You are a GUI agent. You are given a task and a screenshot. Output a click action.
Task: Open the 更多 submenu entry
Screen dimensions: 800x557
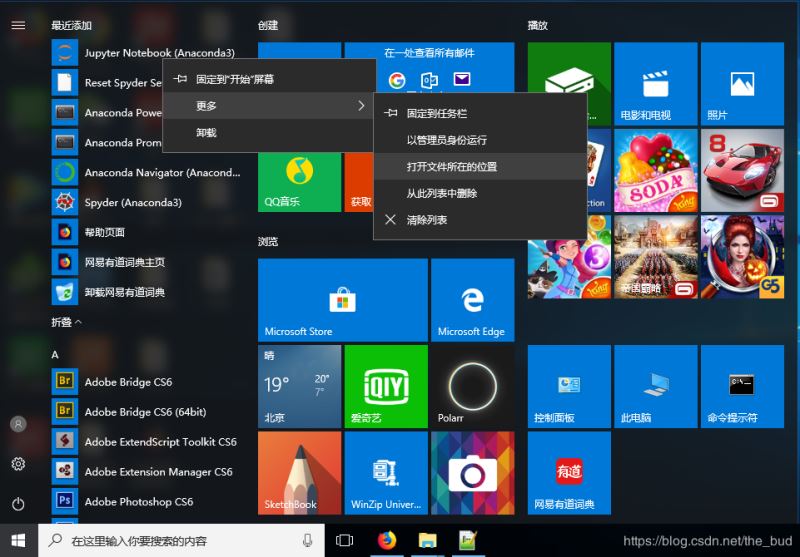(269, 106)
